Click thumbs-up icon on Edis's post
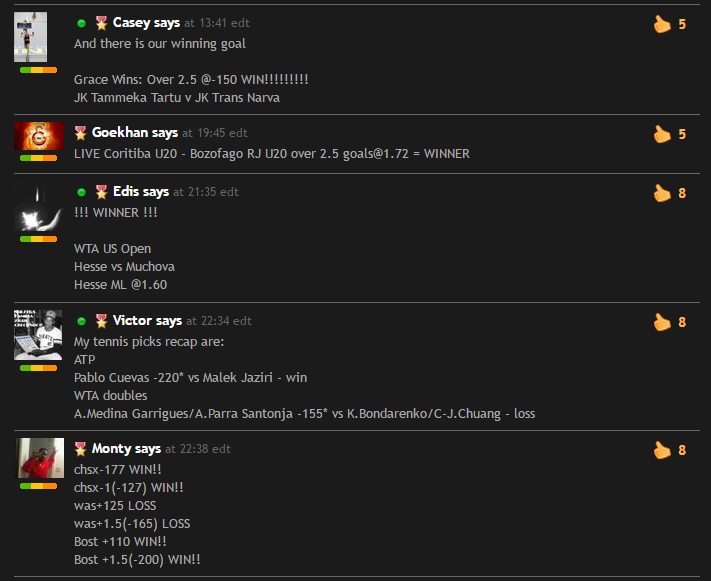The image size is (711, 581). [662, 193]
